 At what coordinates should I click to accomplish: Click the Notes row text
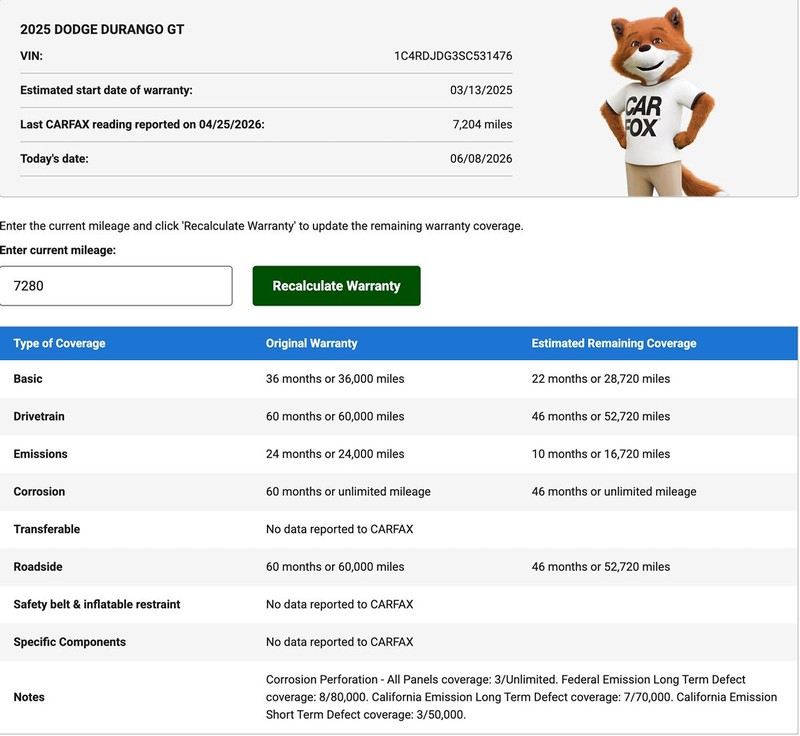point(521,697)
